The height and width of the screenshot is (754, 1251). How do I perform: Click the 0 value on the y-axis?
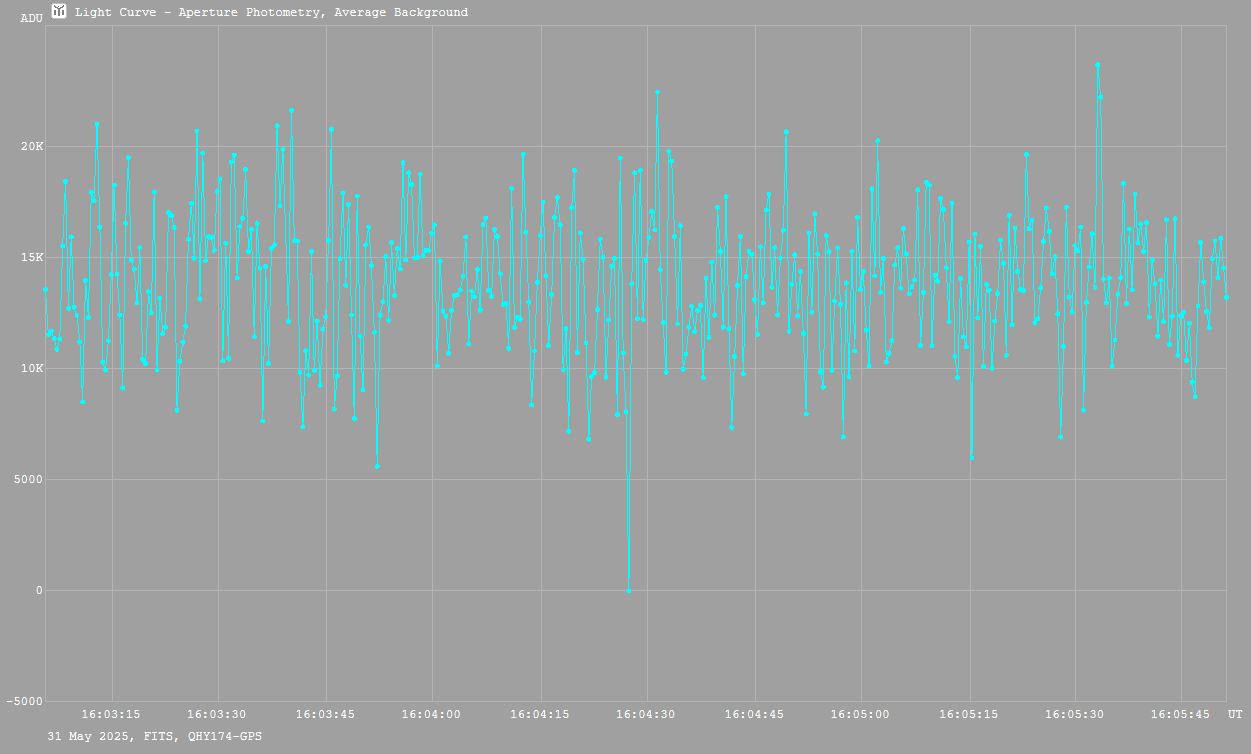coord(39,591)
